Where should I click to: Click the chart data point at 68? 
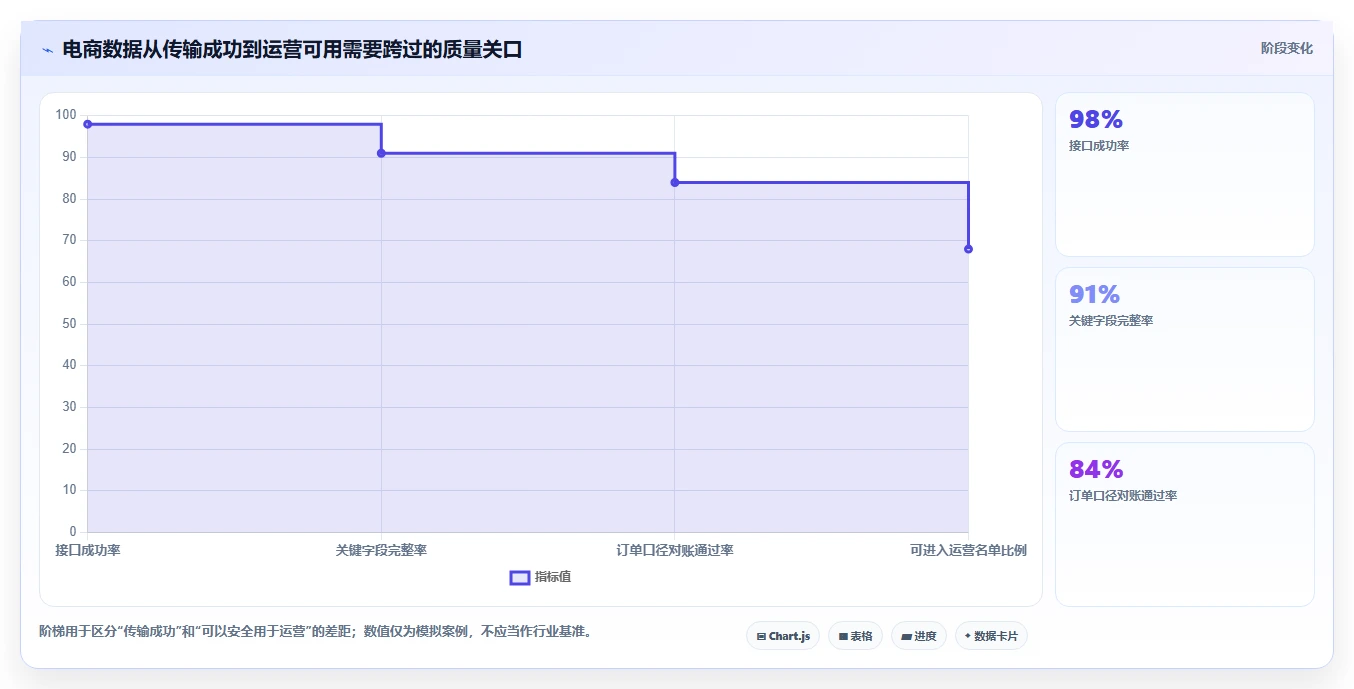pos(968,249)
